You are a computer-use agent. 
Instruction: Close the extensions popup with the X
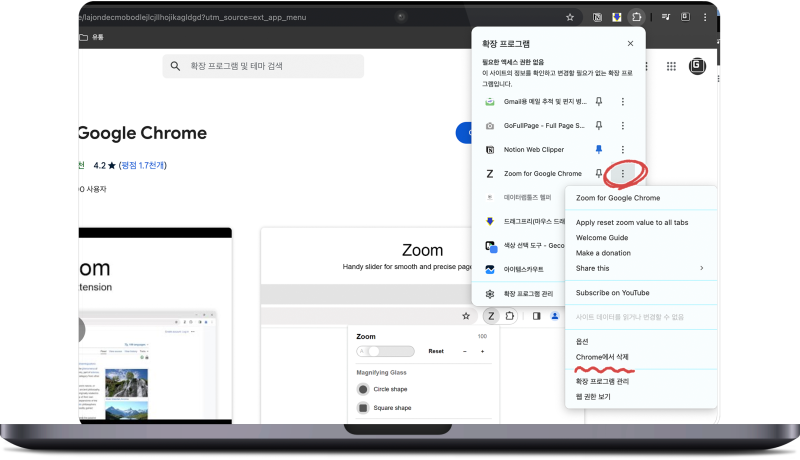[x=631, y=43]
